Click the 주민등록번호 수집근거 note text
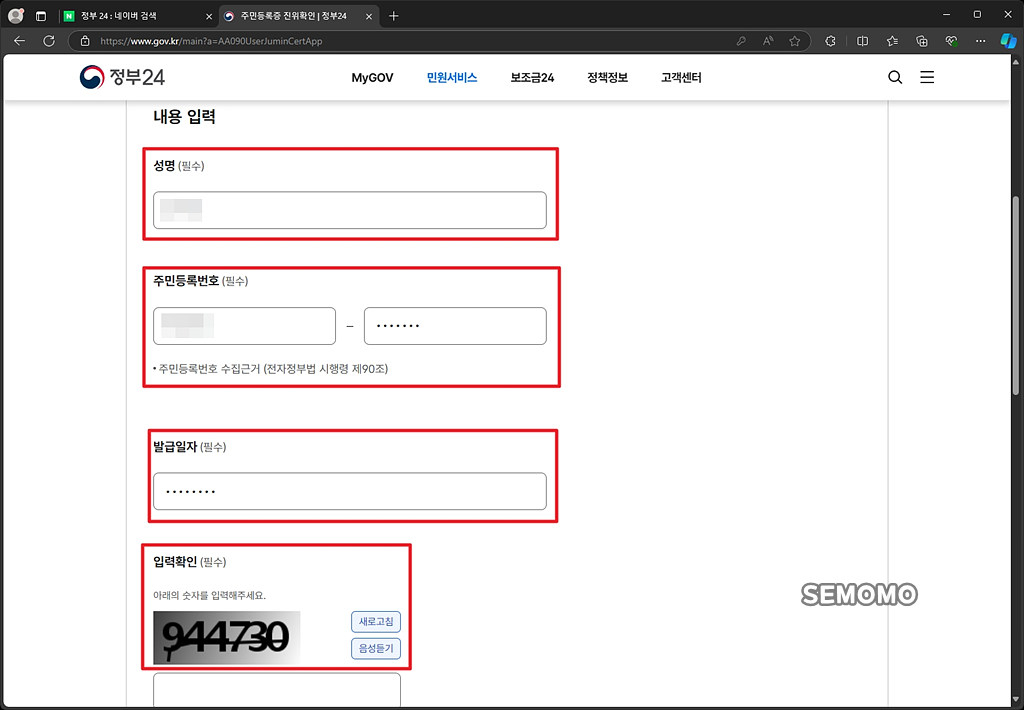1024x710 pixels. tap(271, 369)
